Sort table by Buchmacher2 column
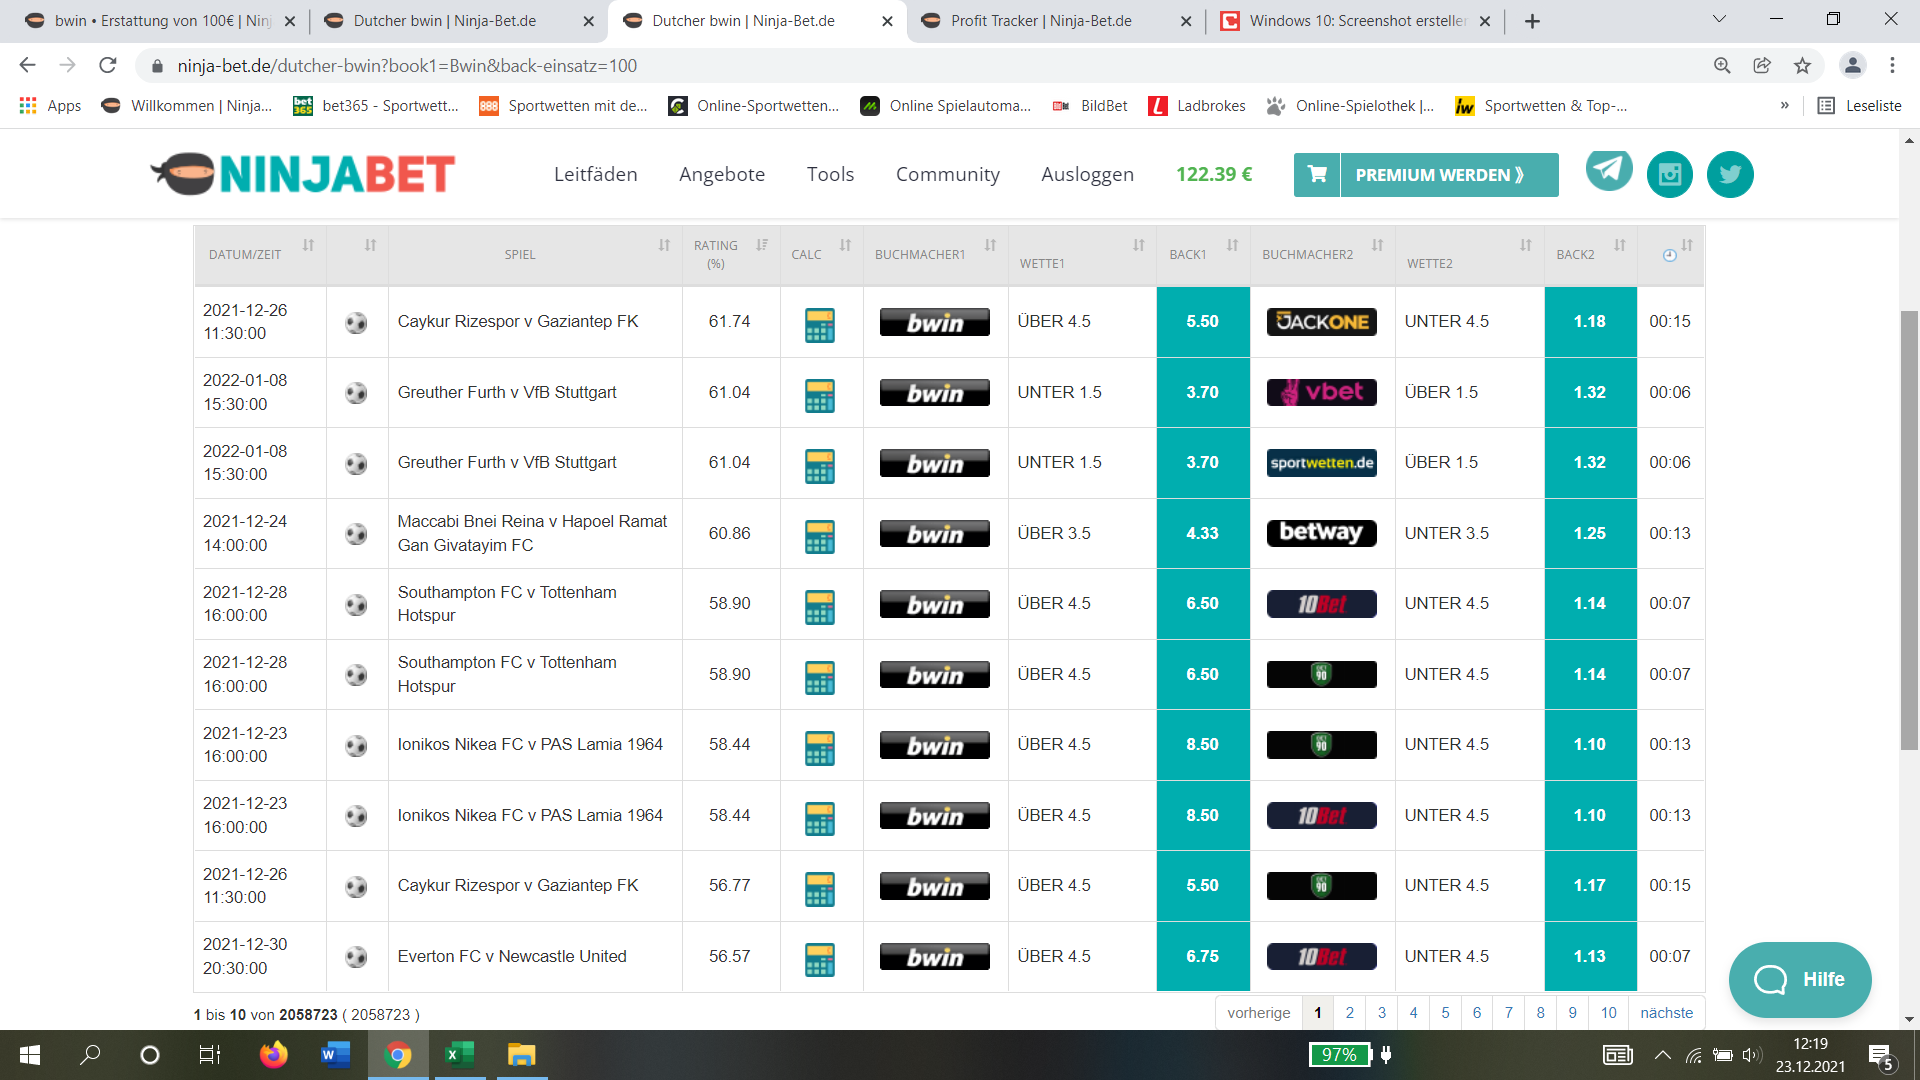Screen dimensions: 1920x1080 (1322, 255)
